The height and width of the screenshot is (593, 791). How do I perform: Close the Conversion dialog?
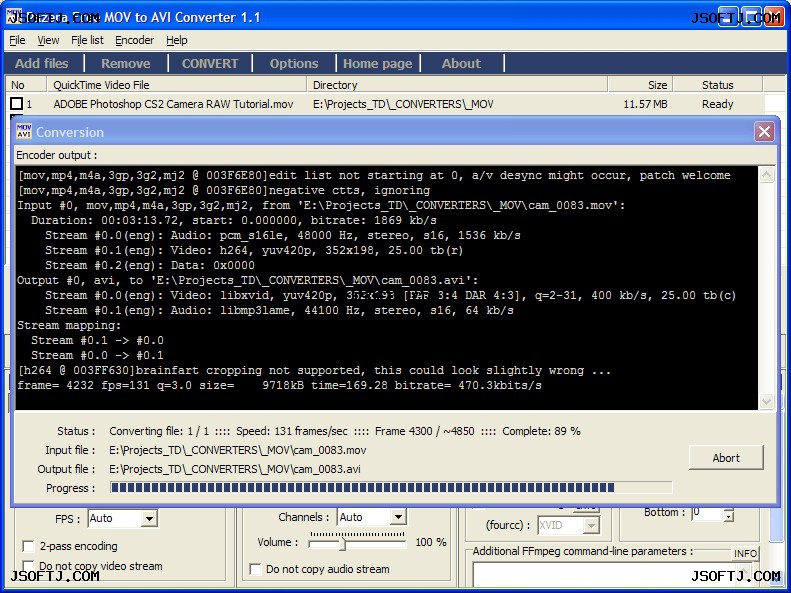coord(764,132)
